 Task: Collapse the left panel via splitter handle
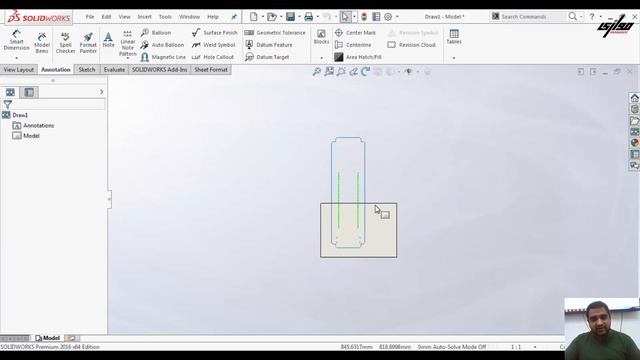coord(109,199)
